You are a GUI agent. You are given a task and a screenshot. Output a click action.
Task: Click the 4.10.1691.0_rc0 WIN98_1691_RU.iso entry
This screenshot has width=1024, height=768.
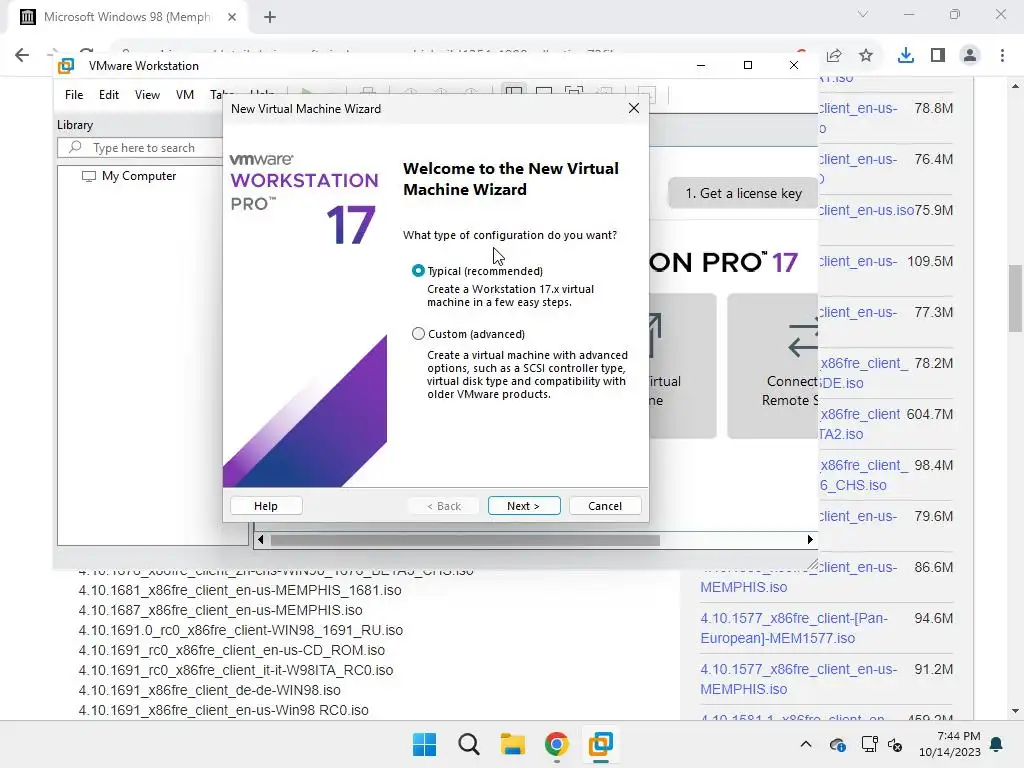[240, 630]
